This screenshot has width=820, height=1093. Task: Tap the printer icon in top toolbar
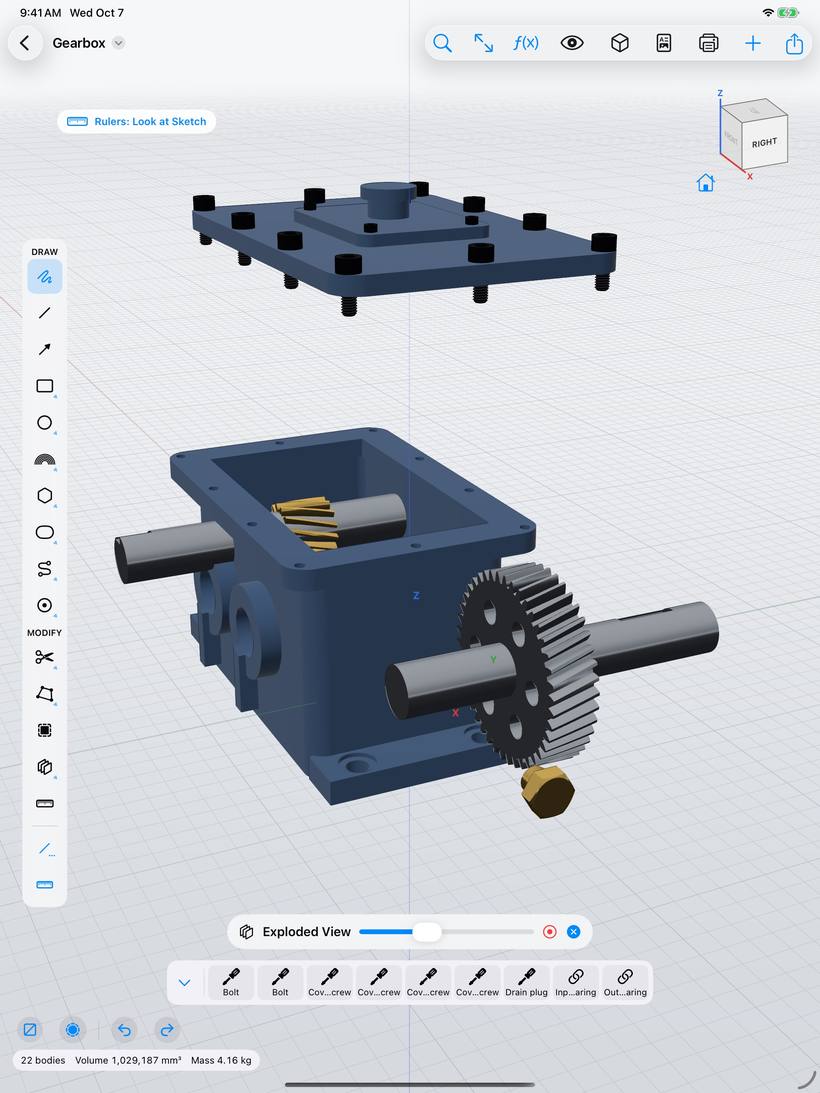pyautogui.click(x=708, y=43)
